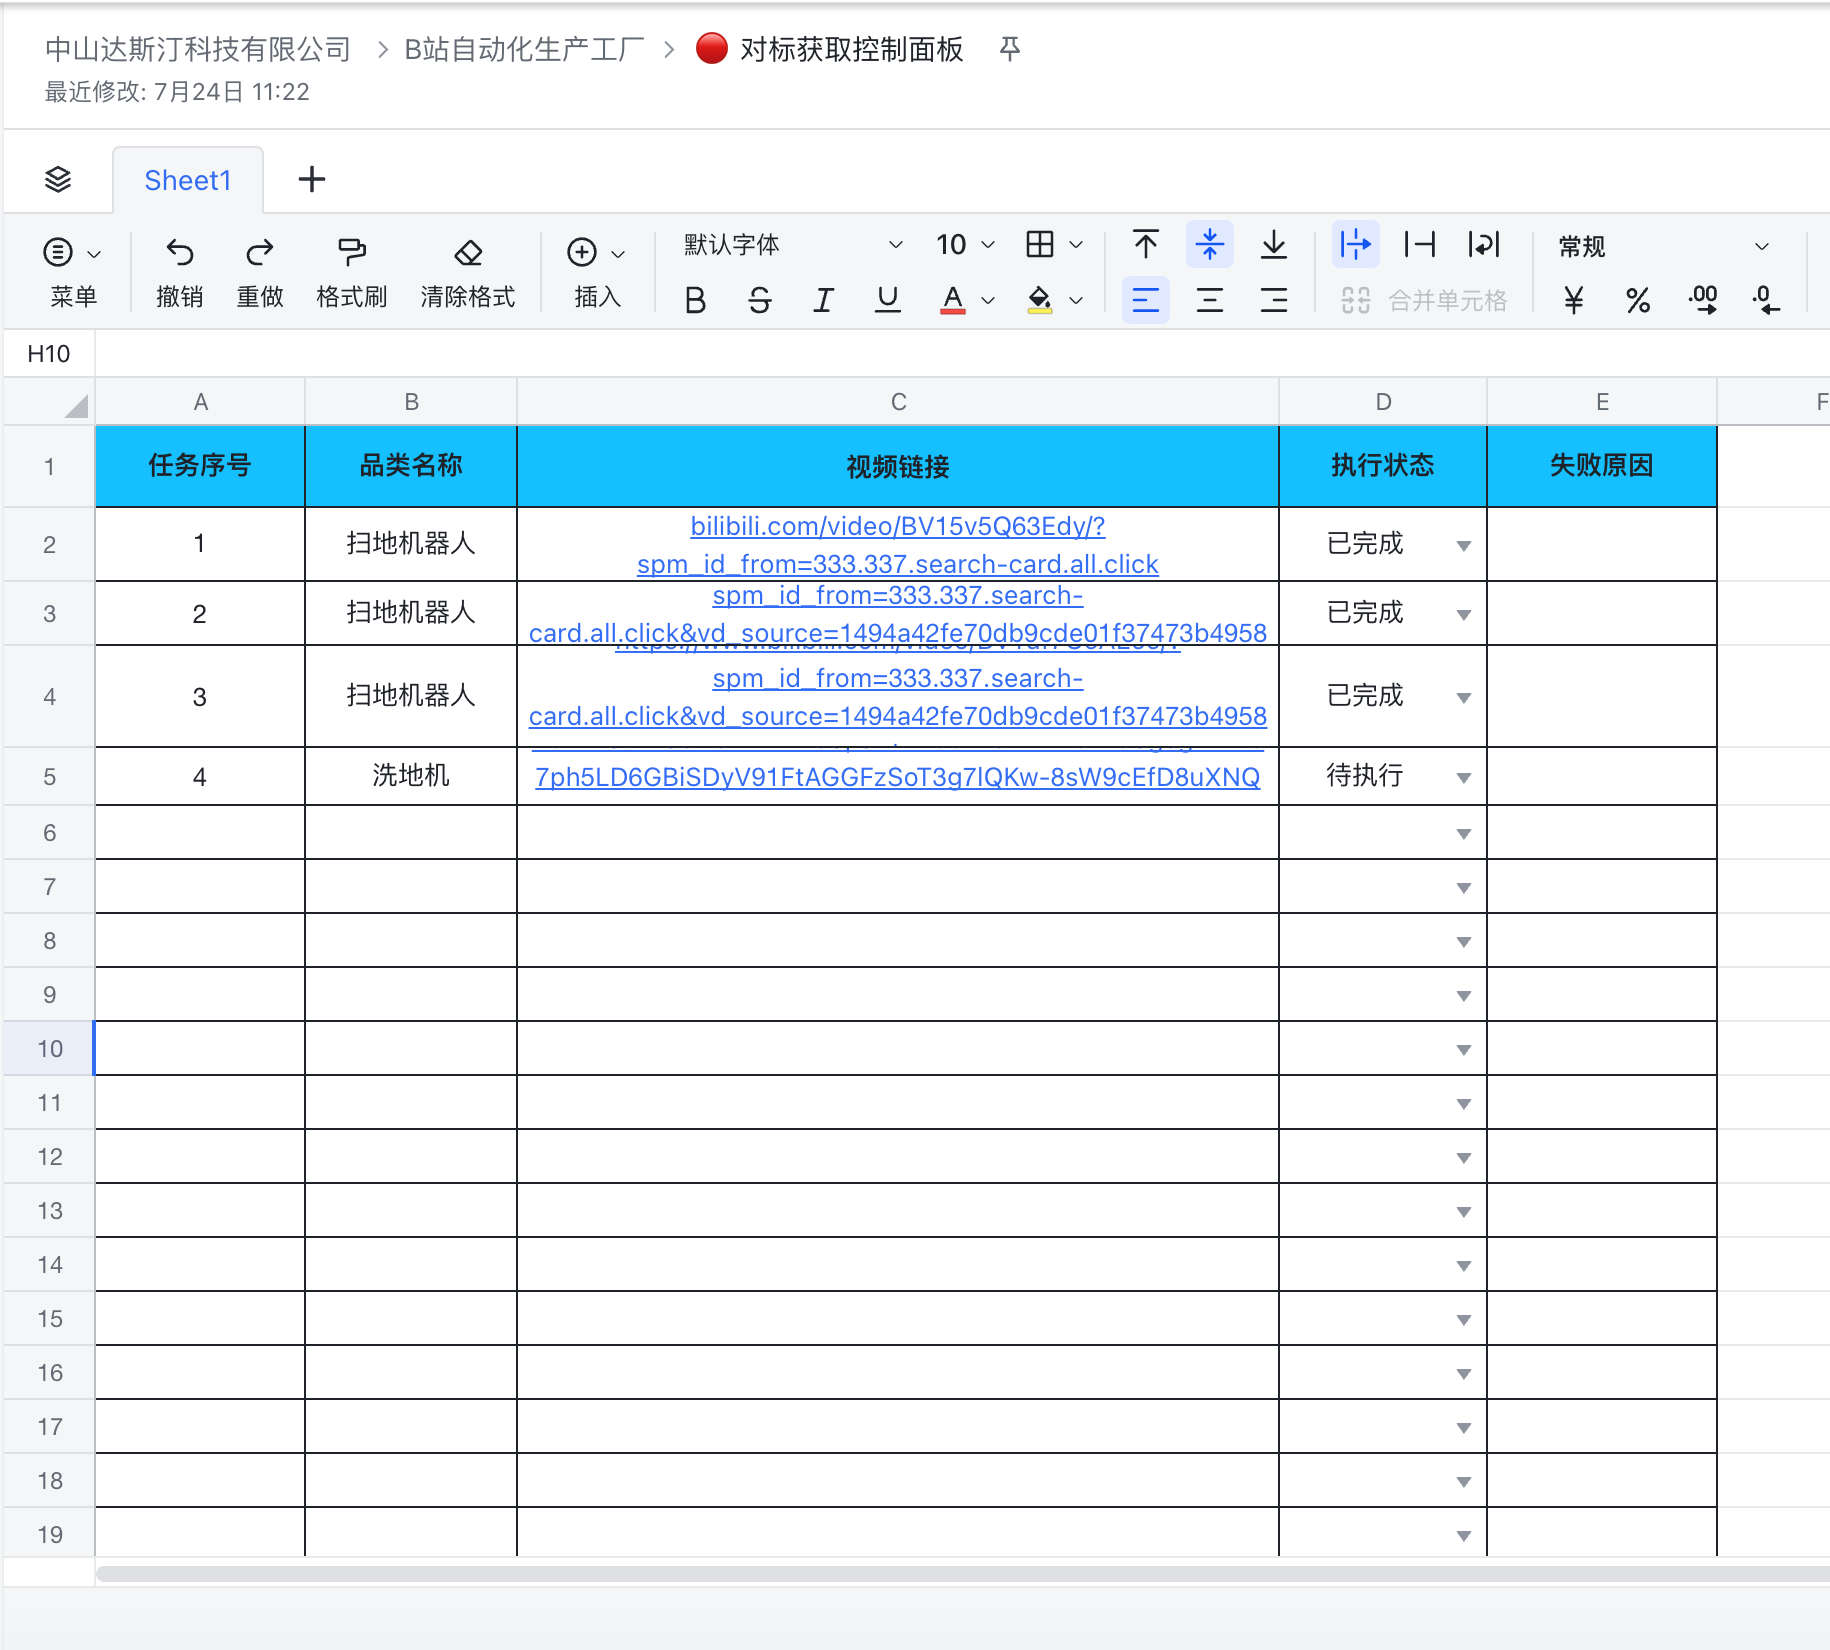The image size is (1830, 1650).
Task: Open the sheet layers list icon
Action: pos(58,180)
